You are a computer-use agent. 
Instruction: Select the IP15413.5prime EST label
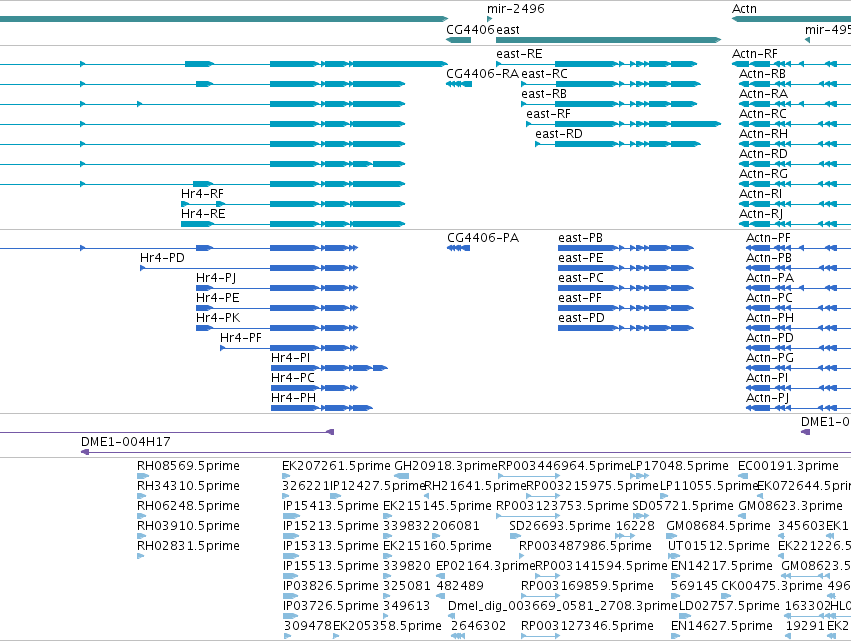click(331, 506)
